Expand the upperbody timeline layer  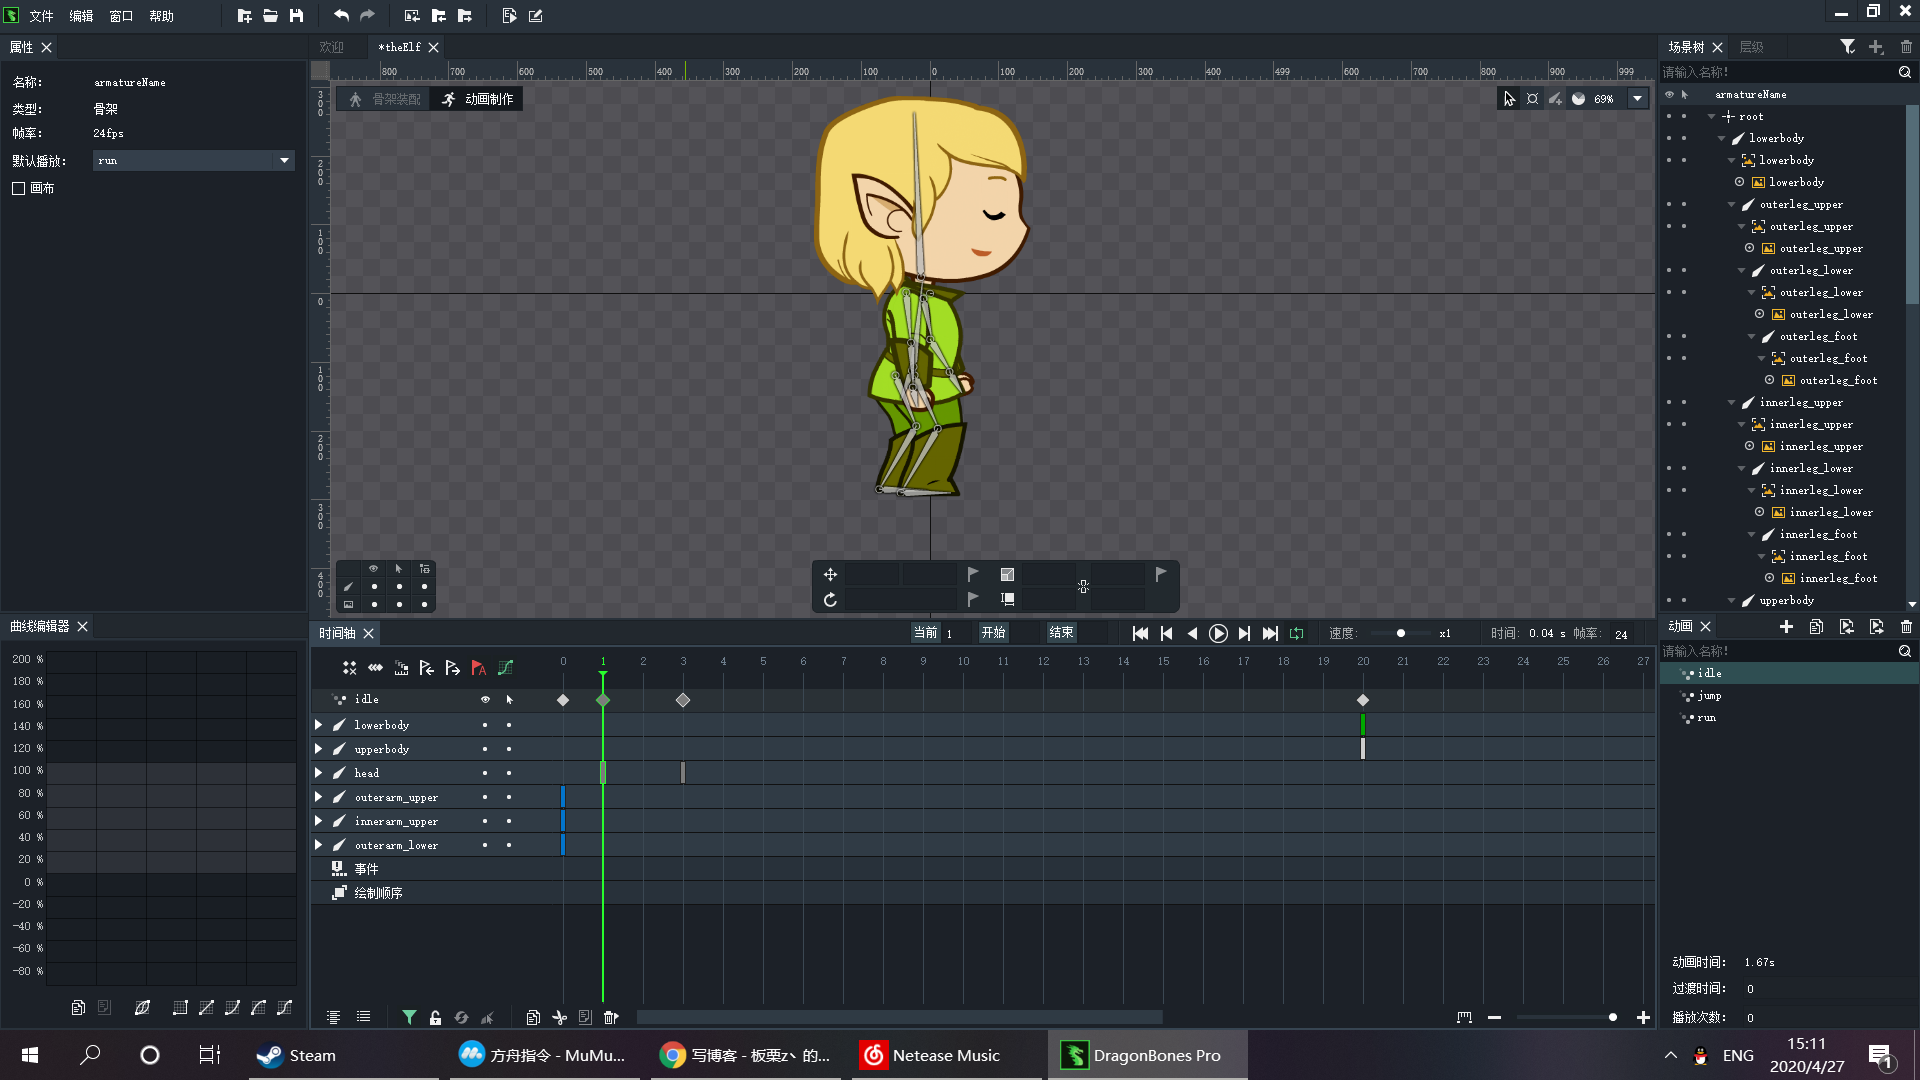[x=319, y=749]
